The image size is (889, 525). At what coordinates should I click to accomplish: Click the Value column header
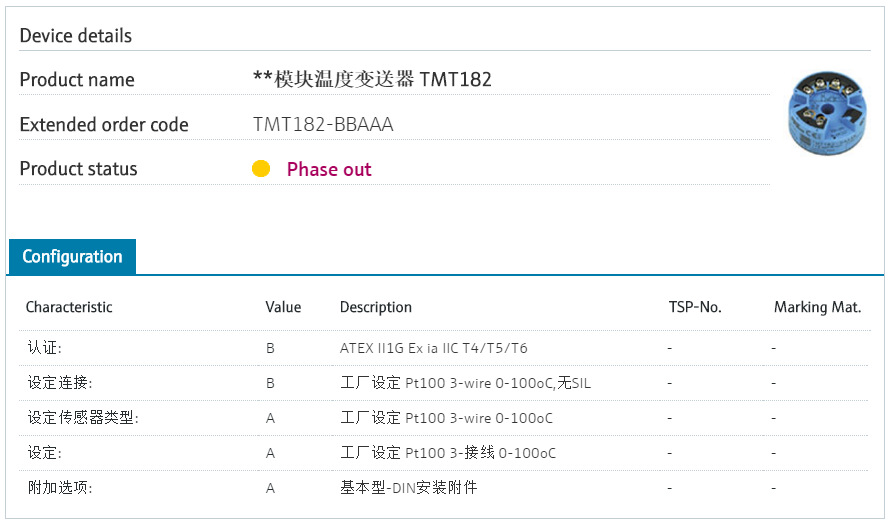(283, 307)
